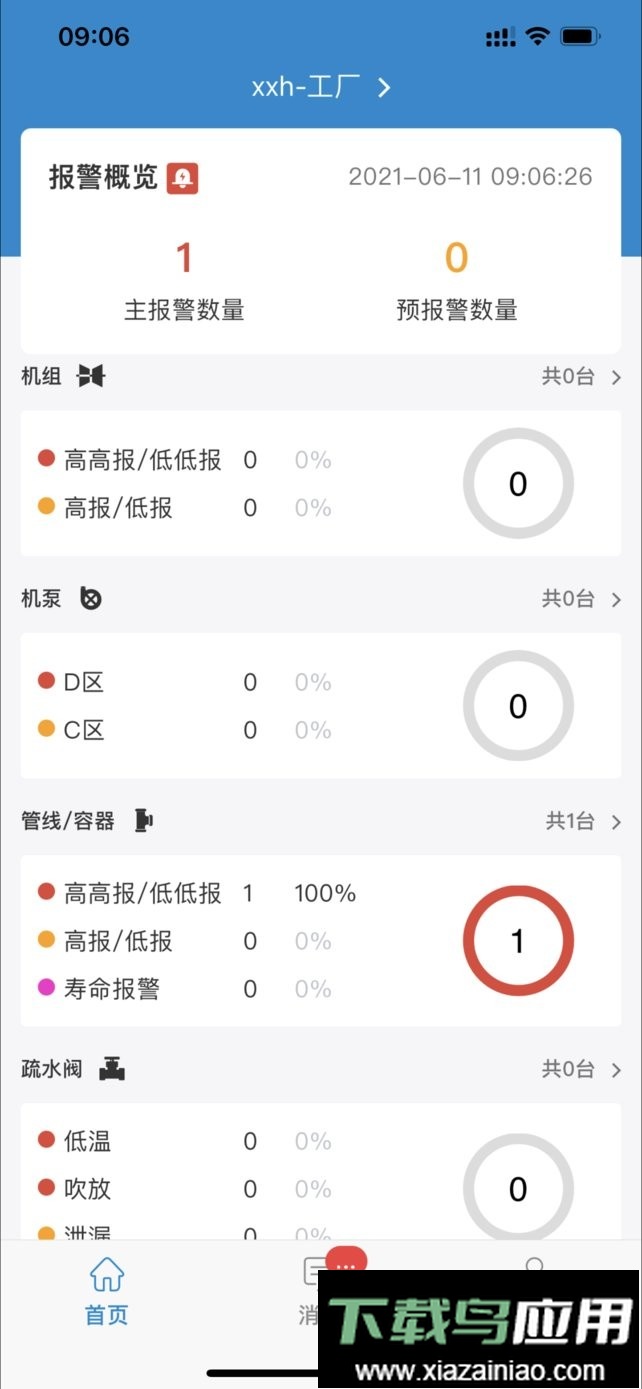Click the red circular alarm ring showing 1

518,940
